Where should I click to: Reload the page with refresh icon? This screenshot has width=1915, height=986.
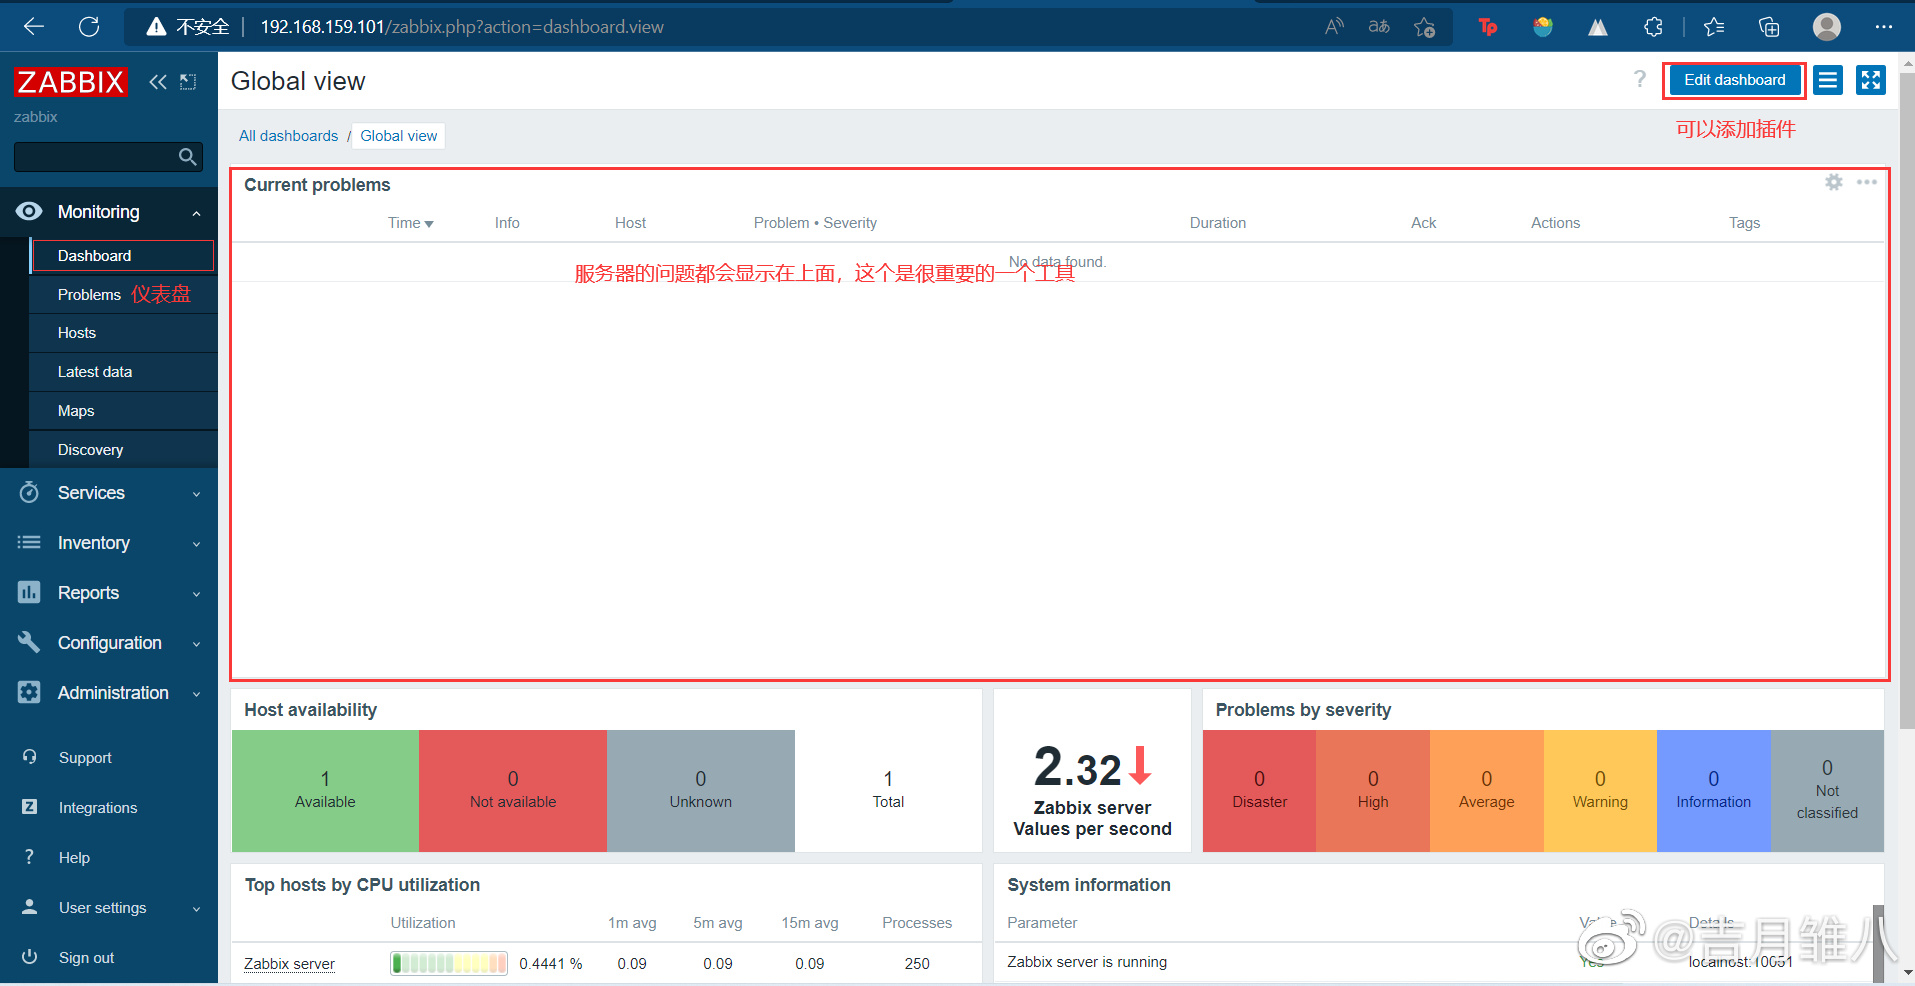click(x=89, y=27)
